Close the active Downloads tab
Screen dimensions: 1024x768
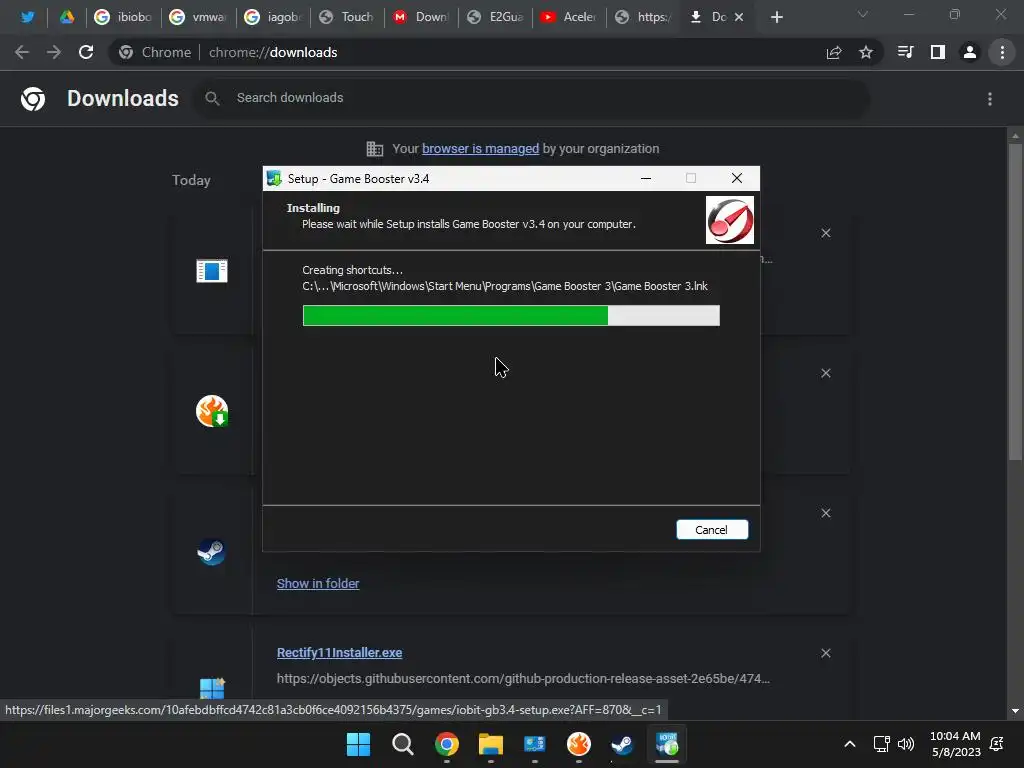click(739, 17)
